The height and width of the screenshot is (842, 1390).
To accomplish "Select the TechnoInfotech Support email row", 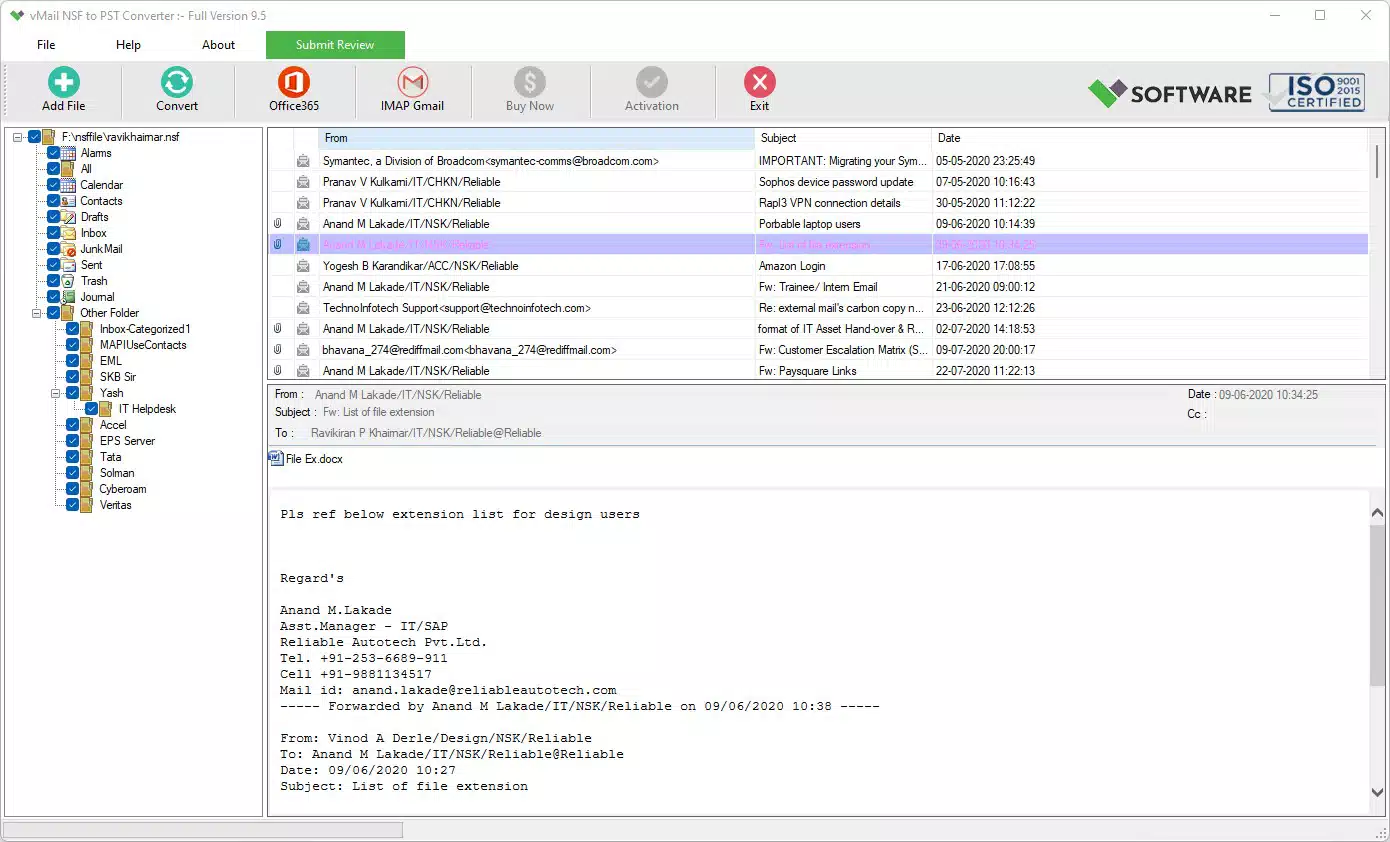I will [x=818, y=308].
